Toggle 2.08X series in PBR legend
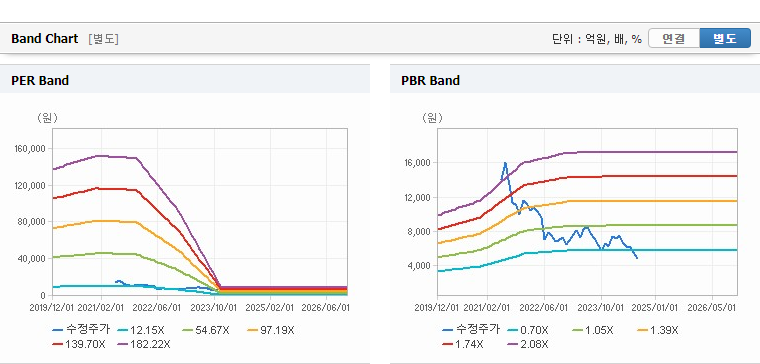760x364 pixels. 528,344
